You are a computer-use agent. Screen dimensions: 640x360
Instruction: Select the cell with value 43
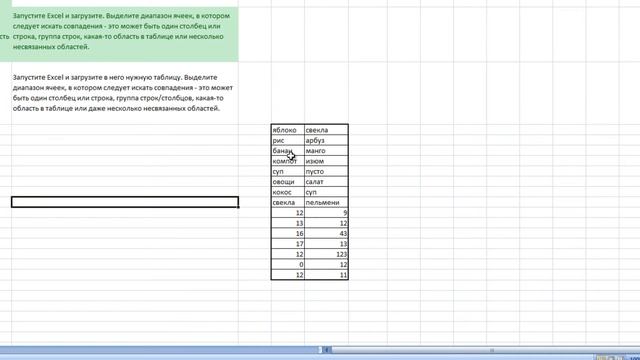pos(326,233)
